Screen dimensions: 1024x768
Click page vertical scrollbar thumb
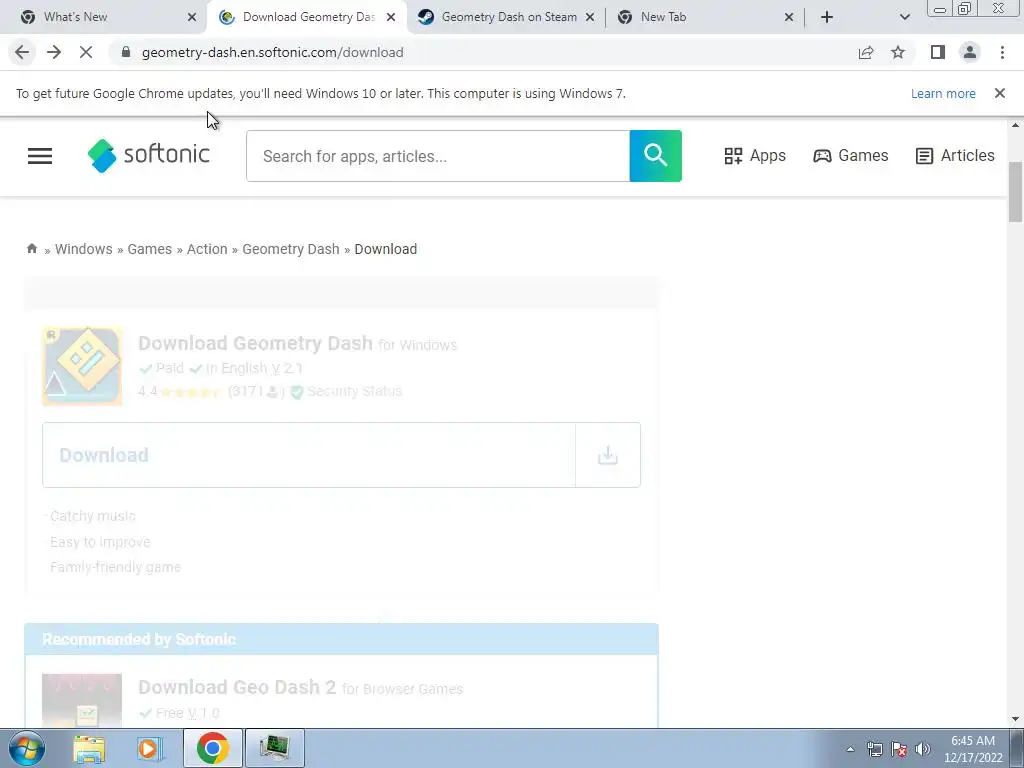coord(1015,192)
